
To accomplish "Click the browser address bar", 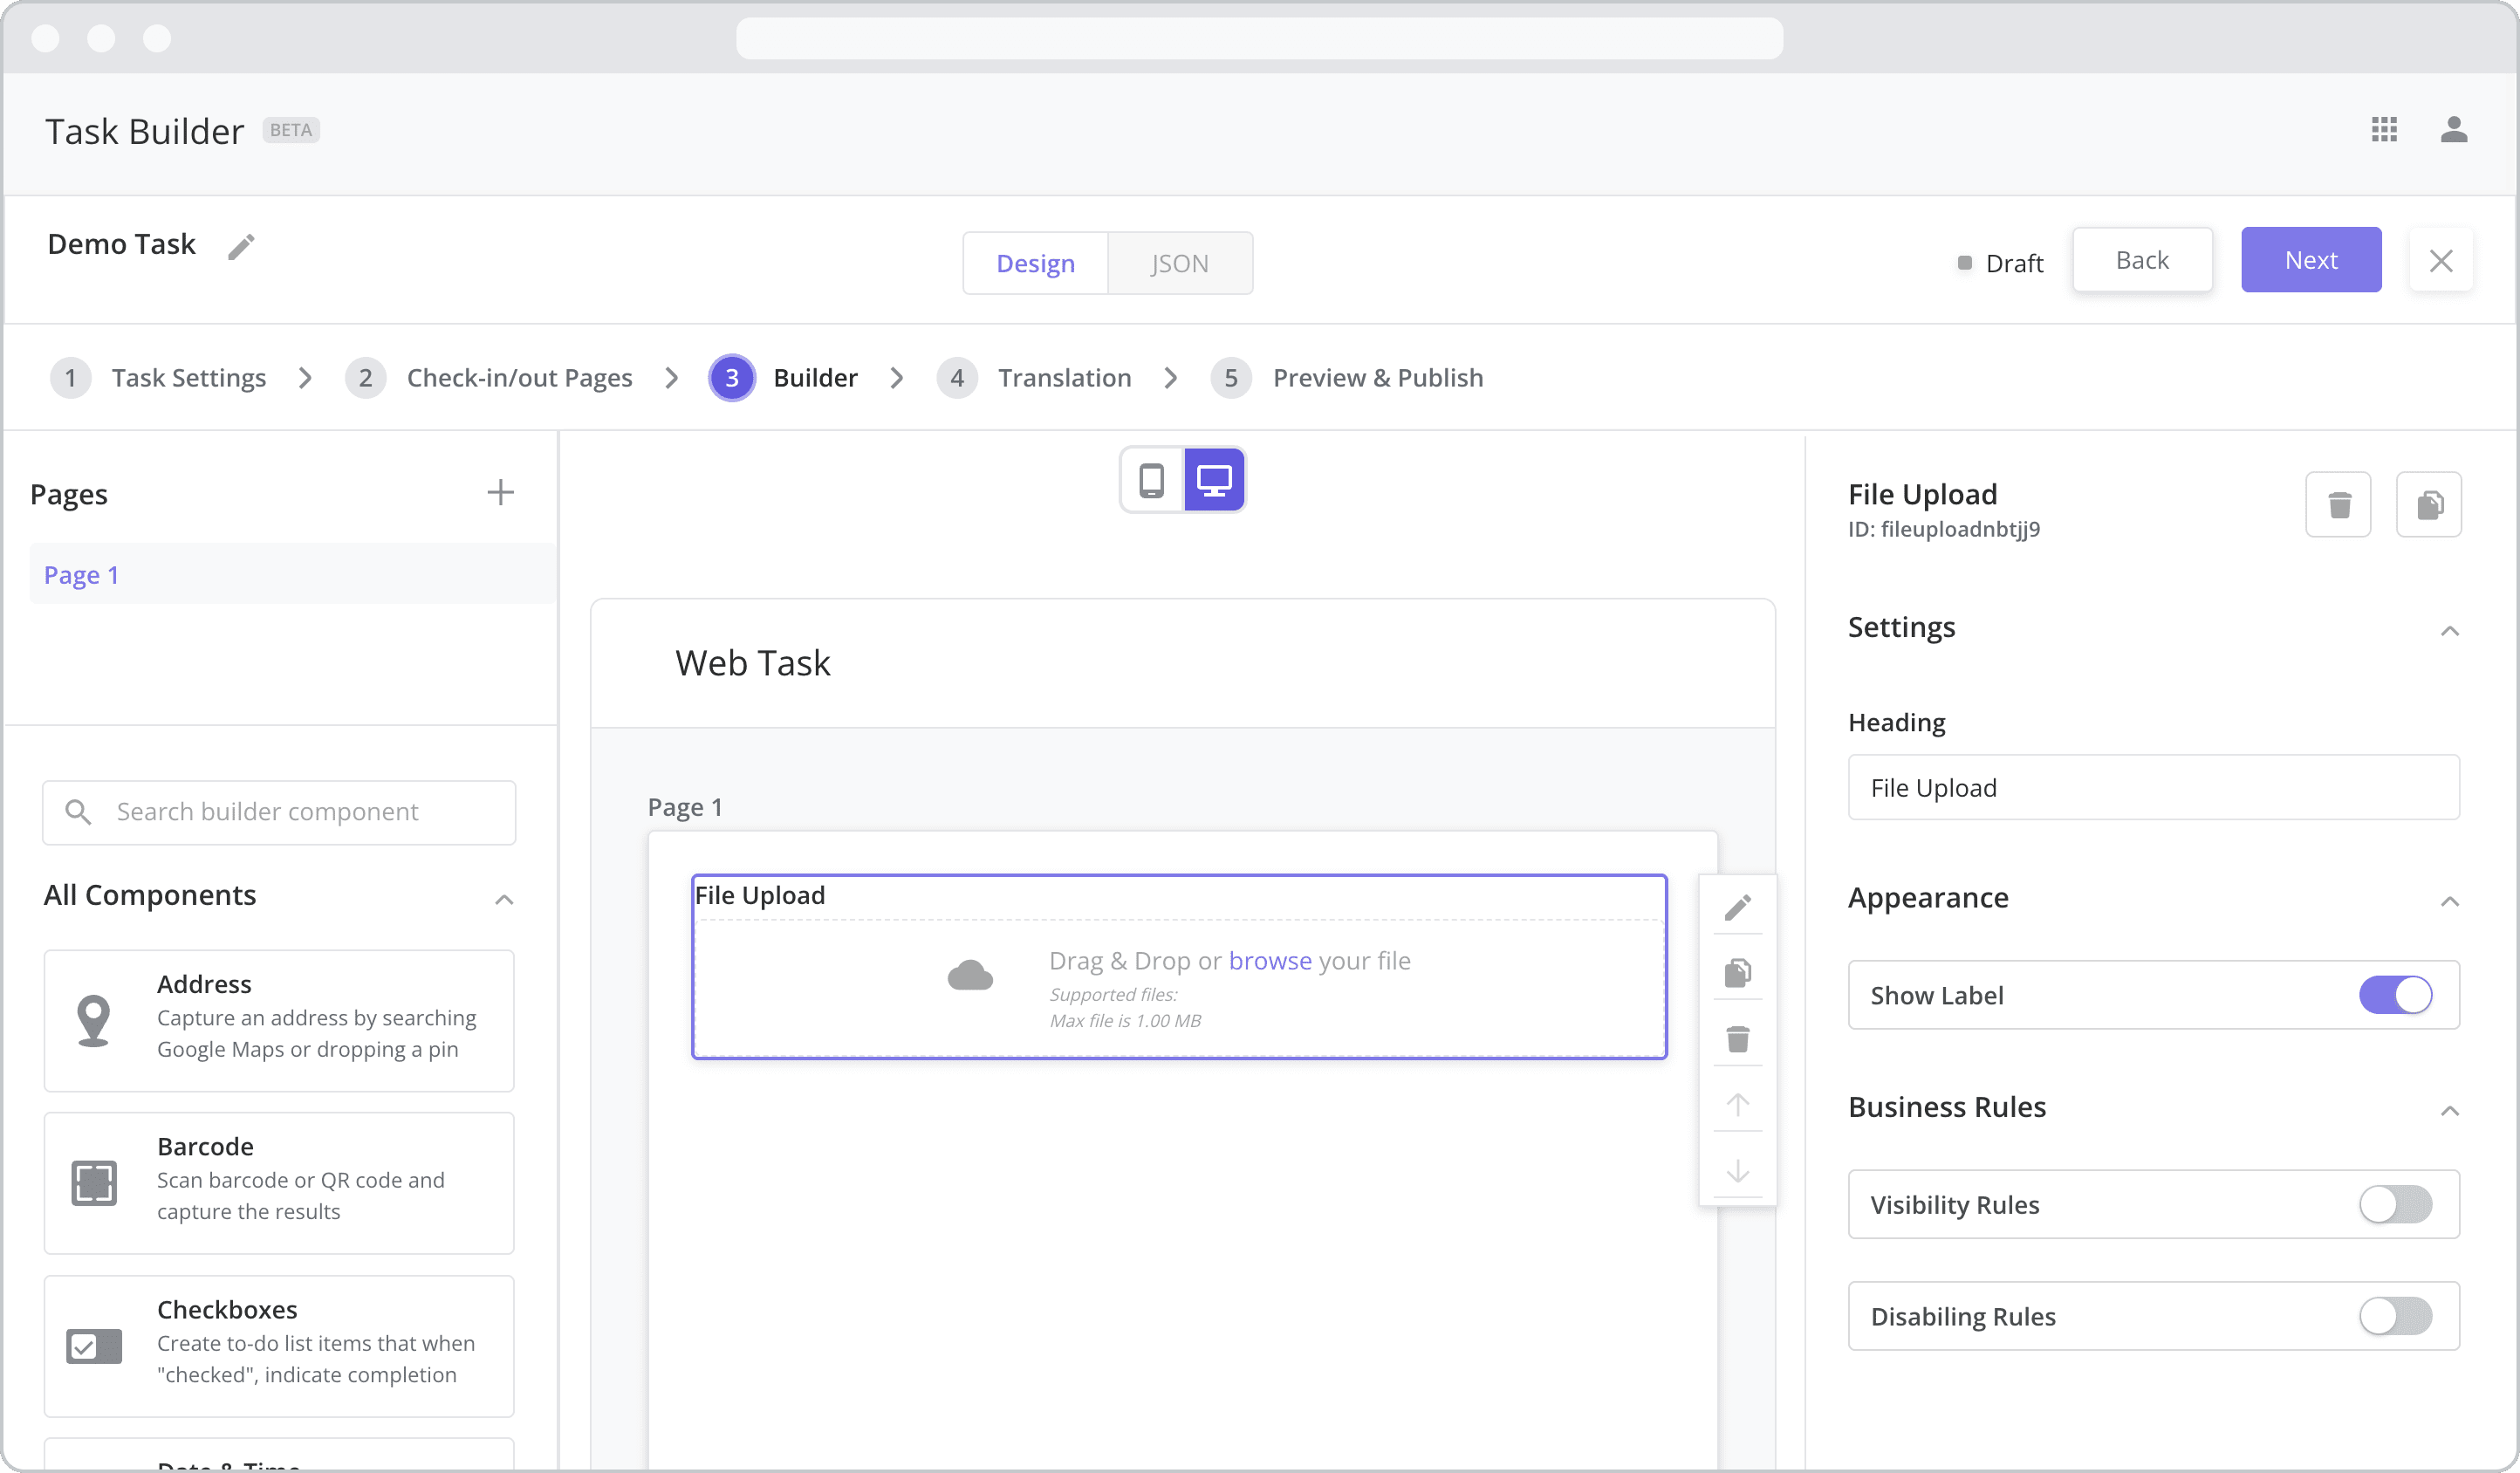I will (x=1259, y=39).
